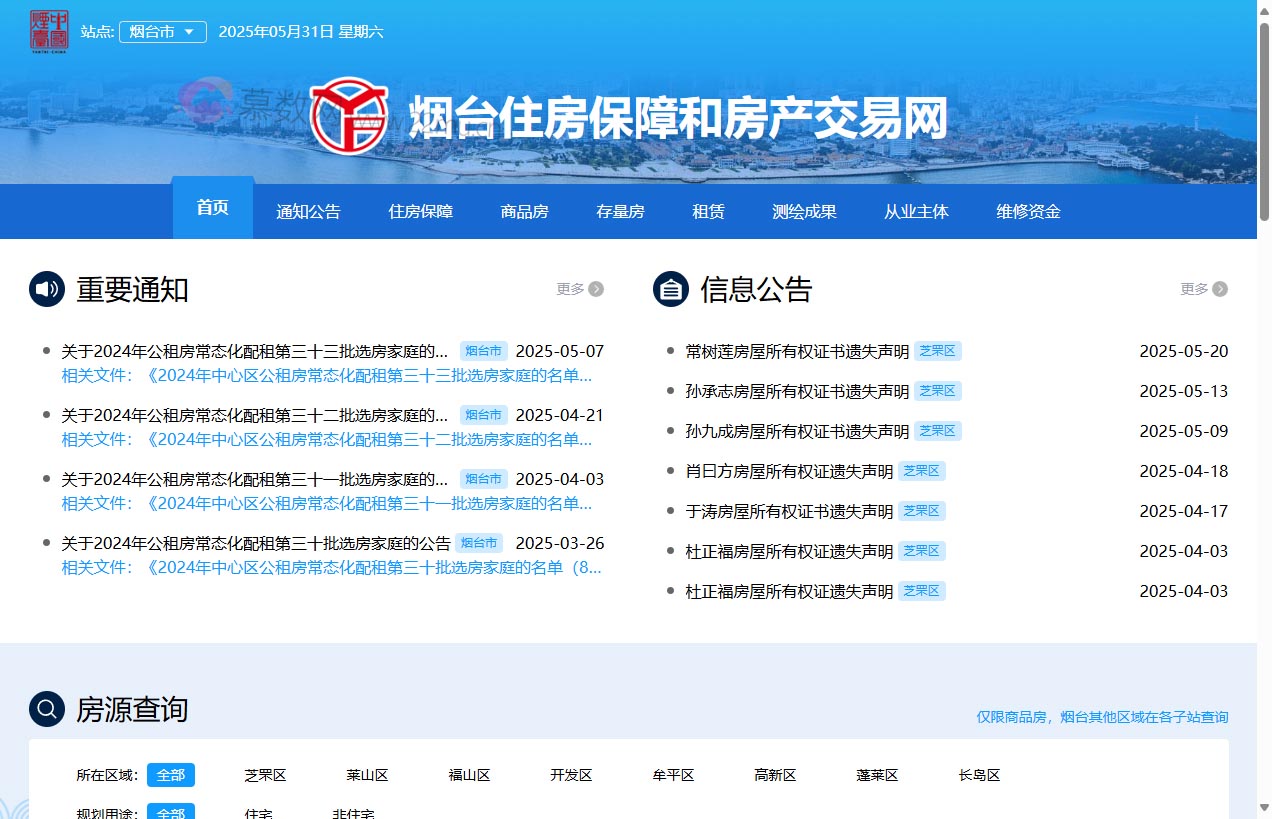Click the circular arrow icon after 更多 in 信息公告

(x=1221, y=288)
